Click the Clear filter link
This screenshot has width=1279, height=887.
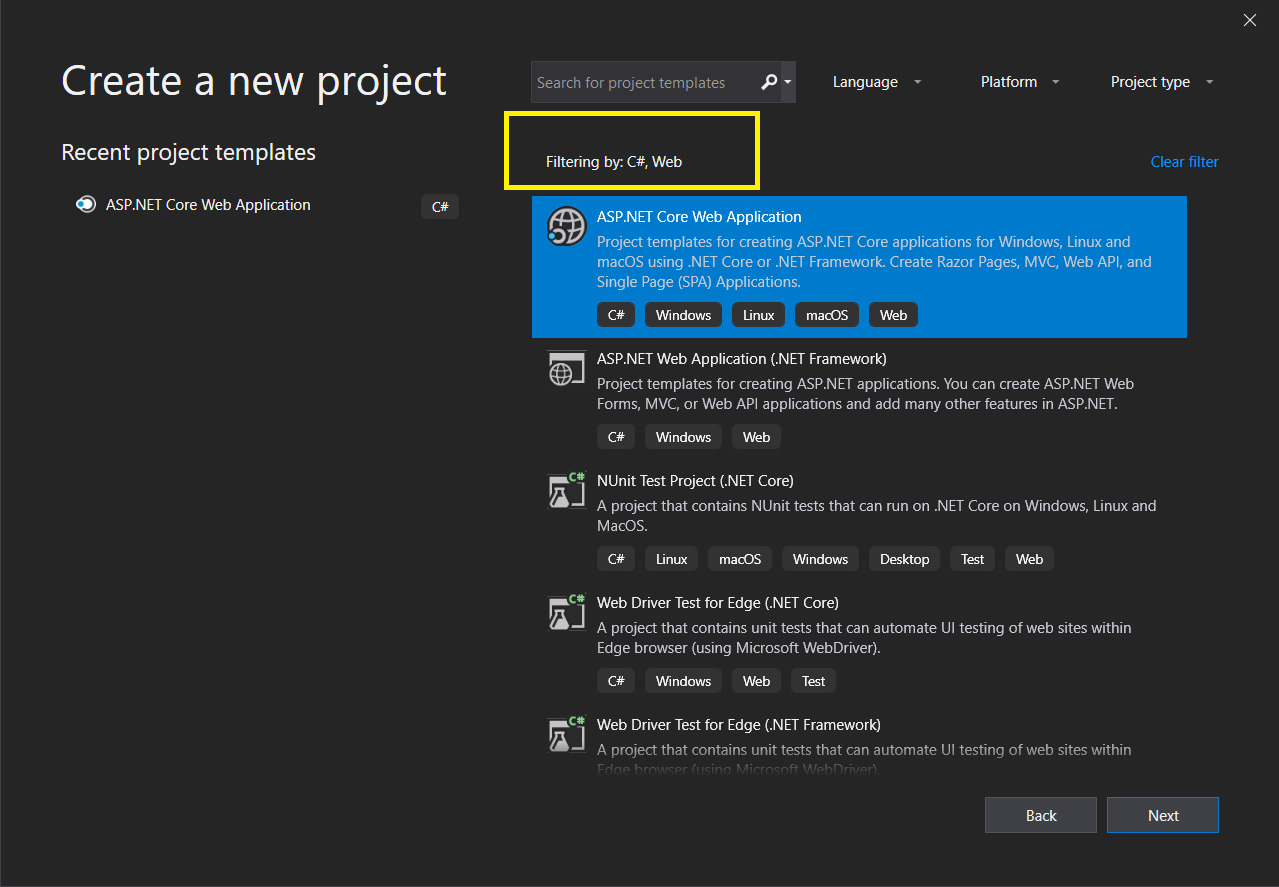pos(1184,162)
